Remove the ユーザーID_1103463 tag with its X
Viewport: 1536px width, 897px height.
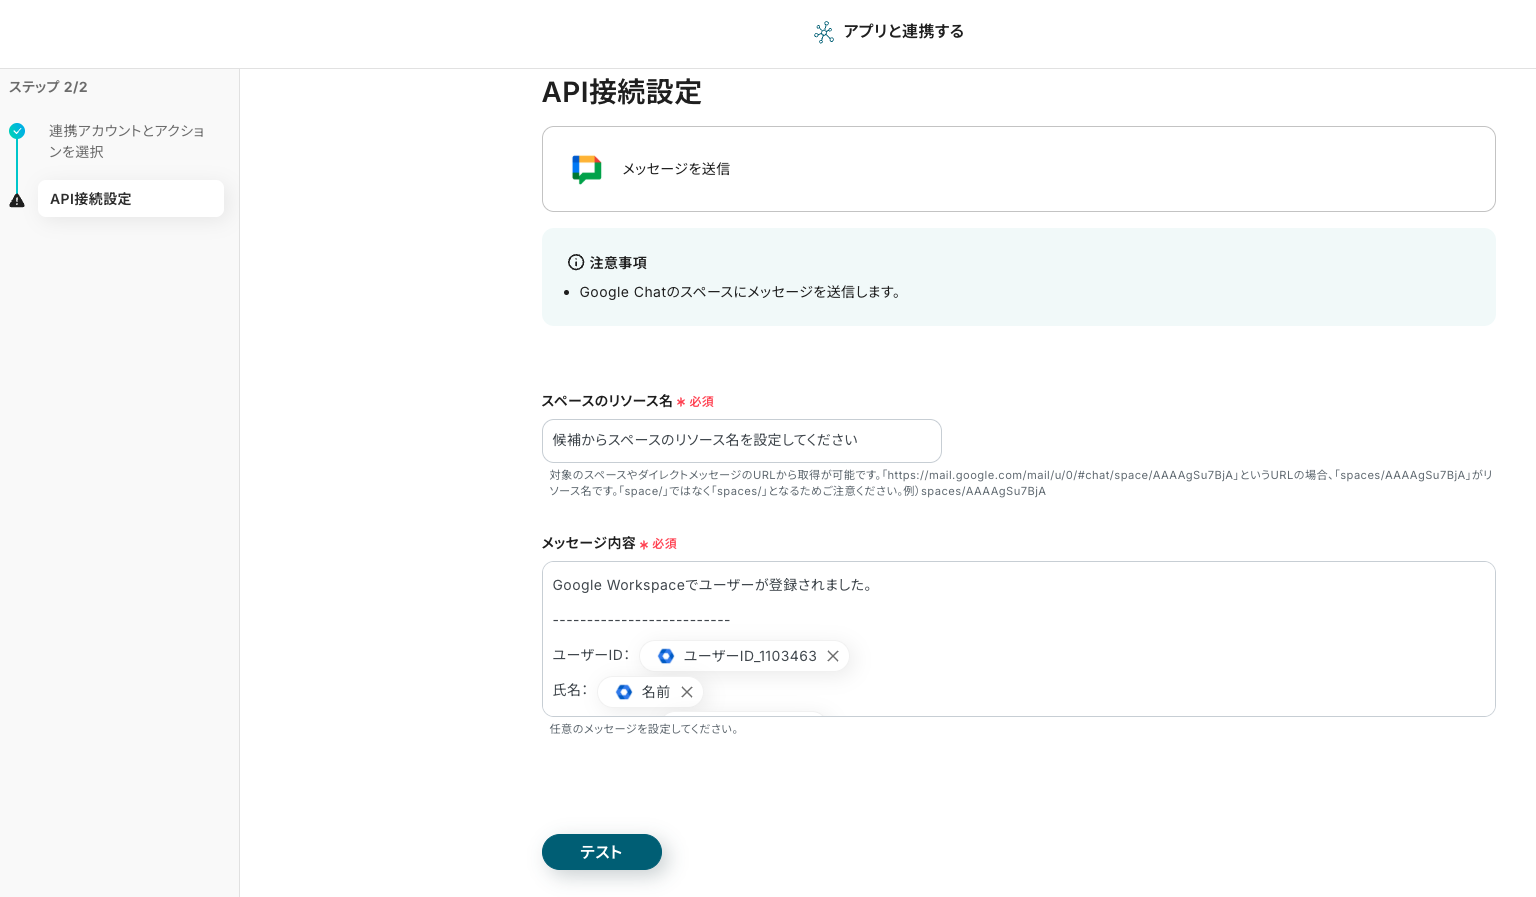[833, 656]
